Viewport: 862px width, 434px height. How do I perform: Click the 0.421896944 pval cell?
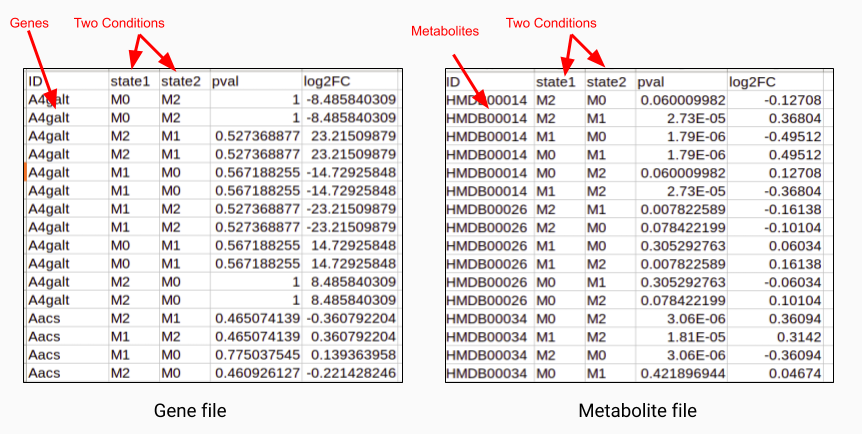coord(682,374)
